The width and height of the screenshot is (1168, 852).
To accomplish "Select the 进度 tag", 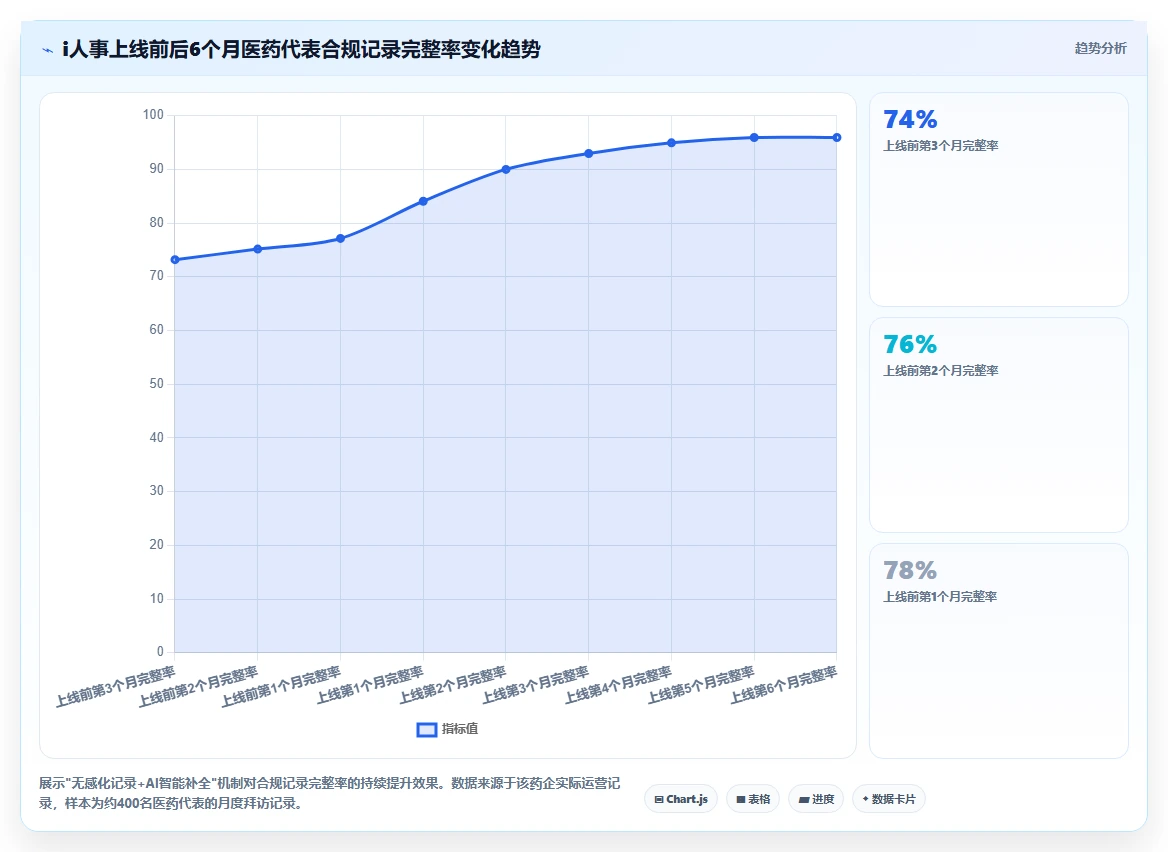I will click(x=816, y=799).
